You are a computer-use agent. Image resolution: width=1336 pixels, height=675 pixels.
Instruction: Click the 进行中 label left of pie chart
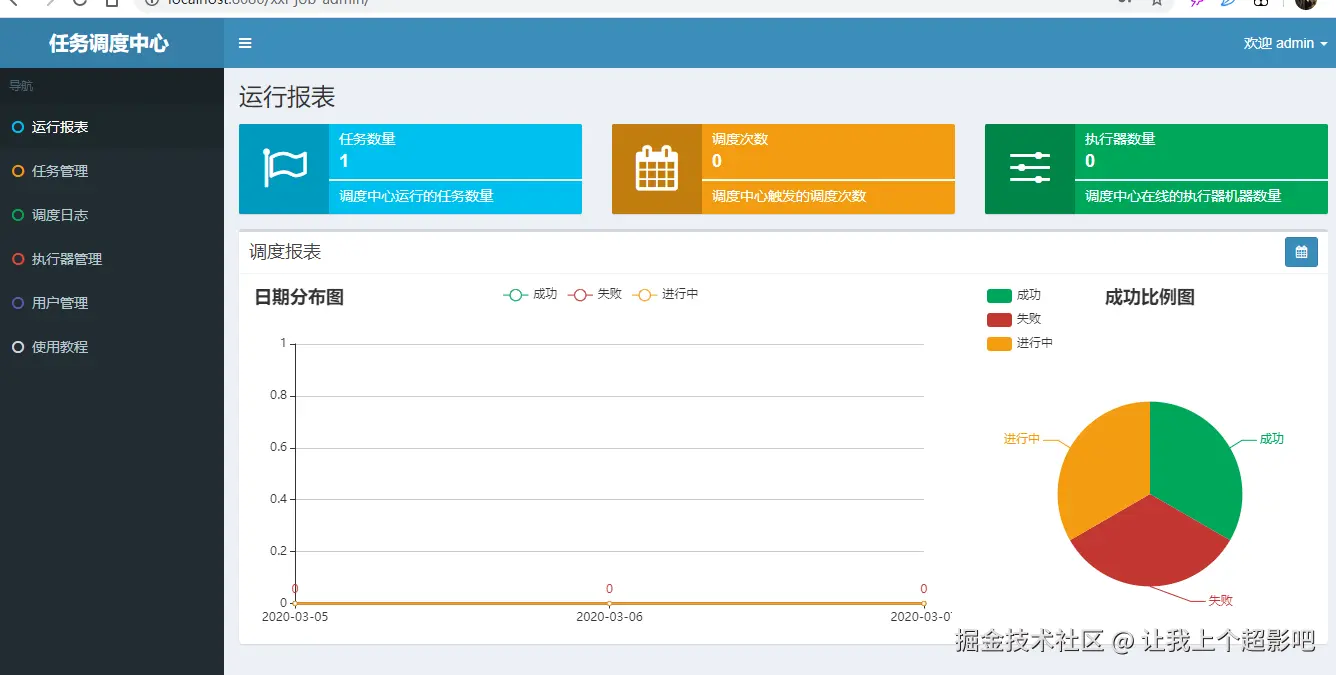1022,439
